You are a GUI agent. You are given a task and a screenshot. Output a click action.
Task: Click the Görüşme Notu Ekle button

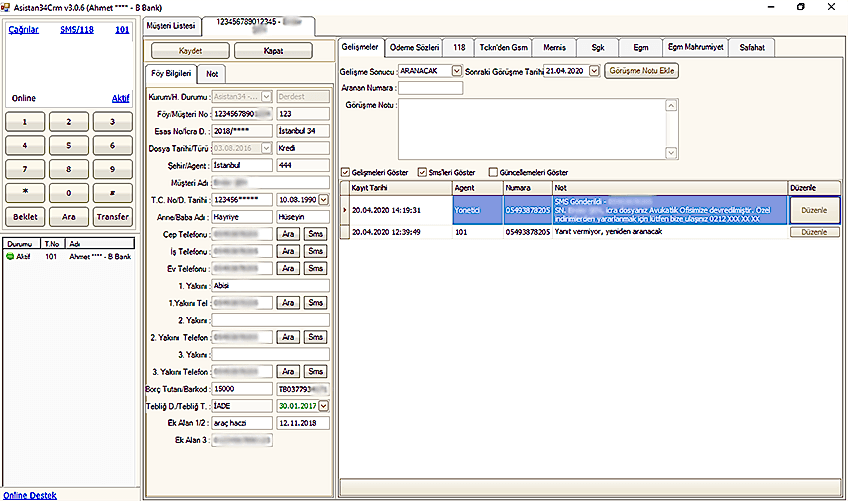pyautogui.click(x=643, y=71)
